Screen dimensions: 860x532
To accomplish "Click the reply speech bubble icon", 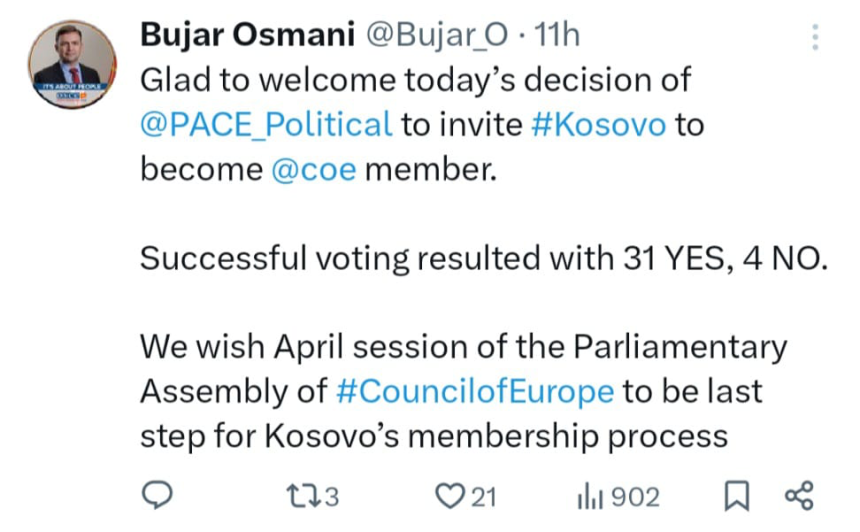I will coord(158,496).
